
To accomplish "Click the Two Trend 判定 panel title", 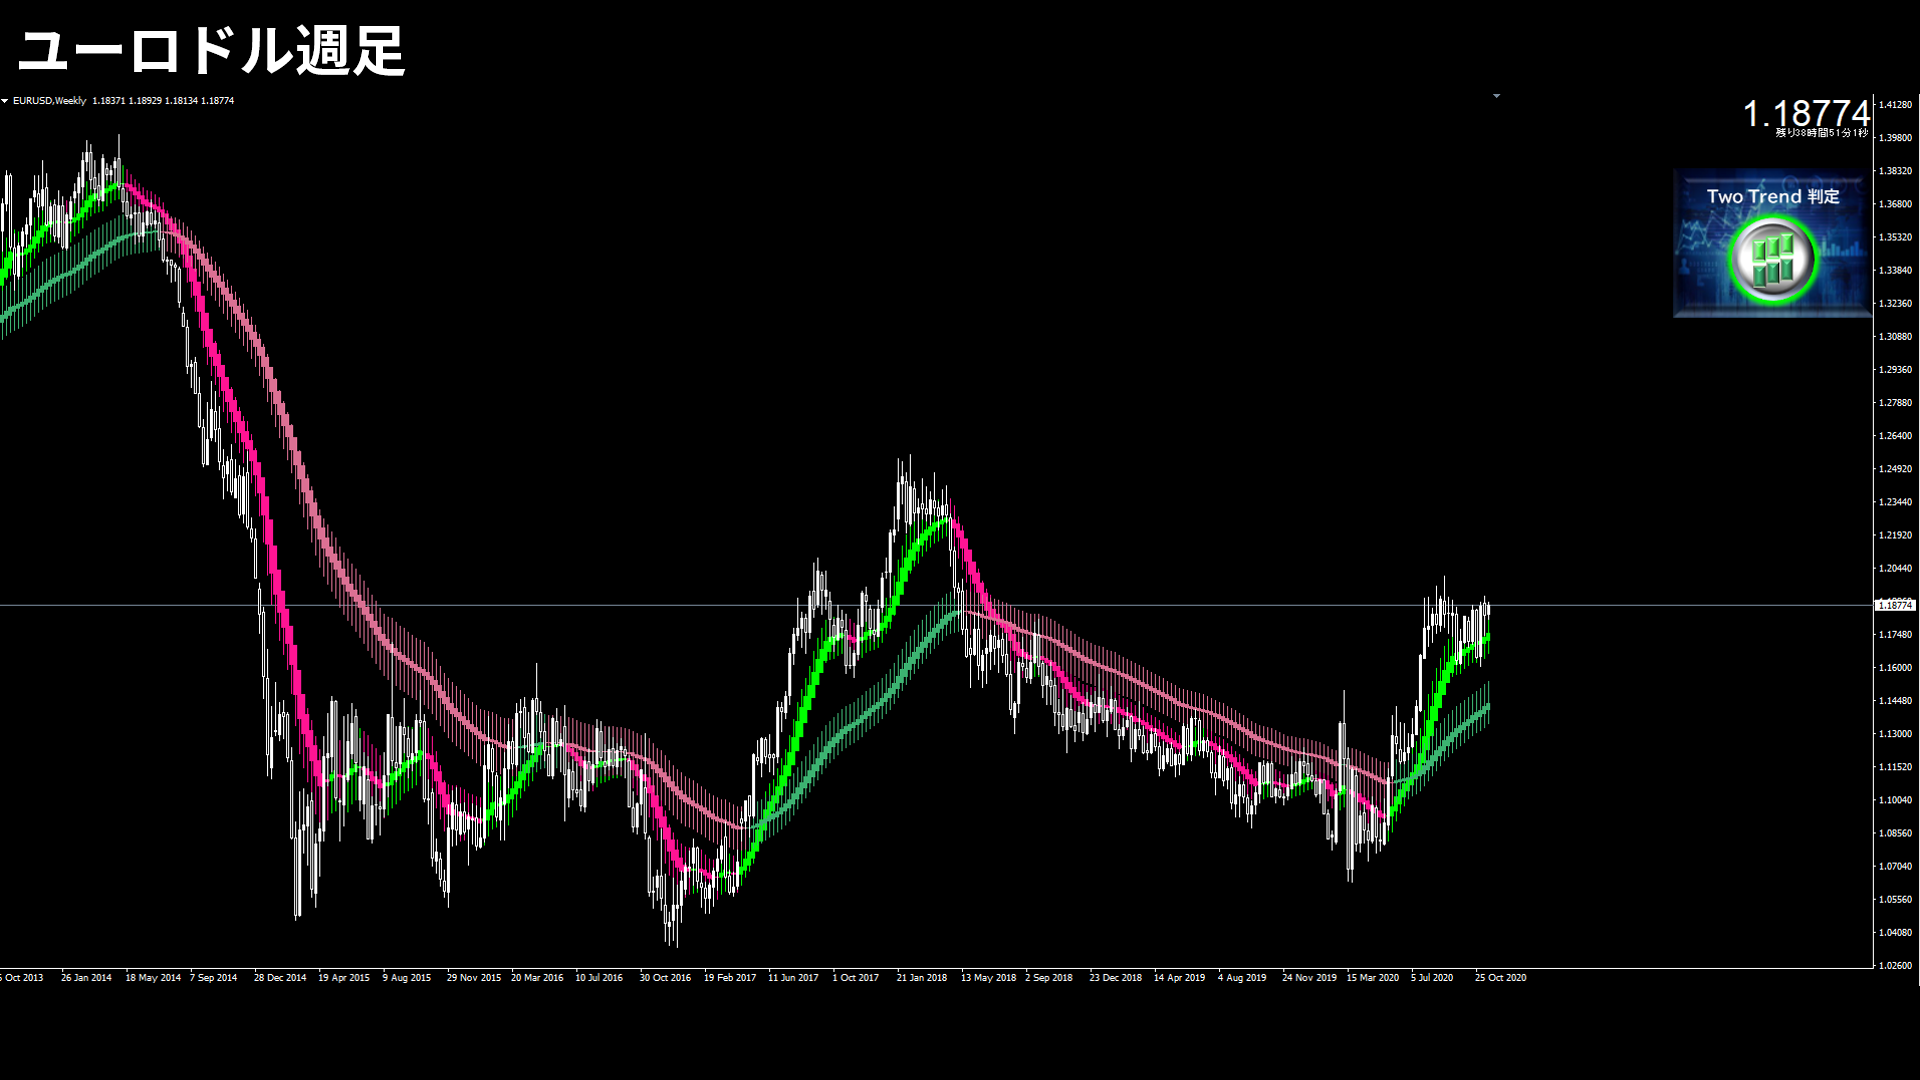I will pos(1772,197).
